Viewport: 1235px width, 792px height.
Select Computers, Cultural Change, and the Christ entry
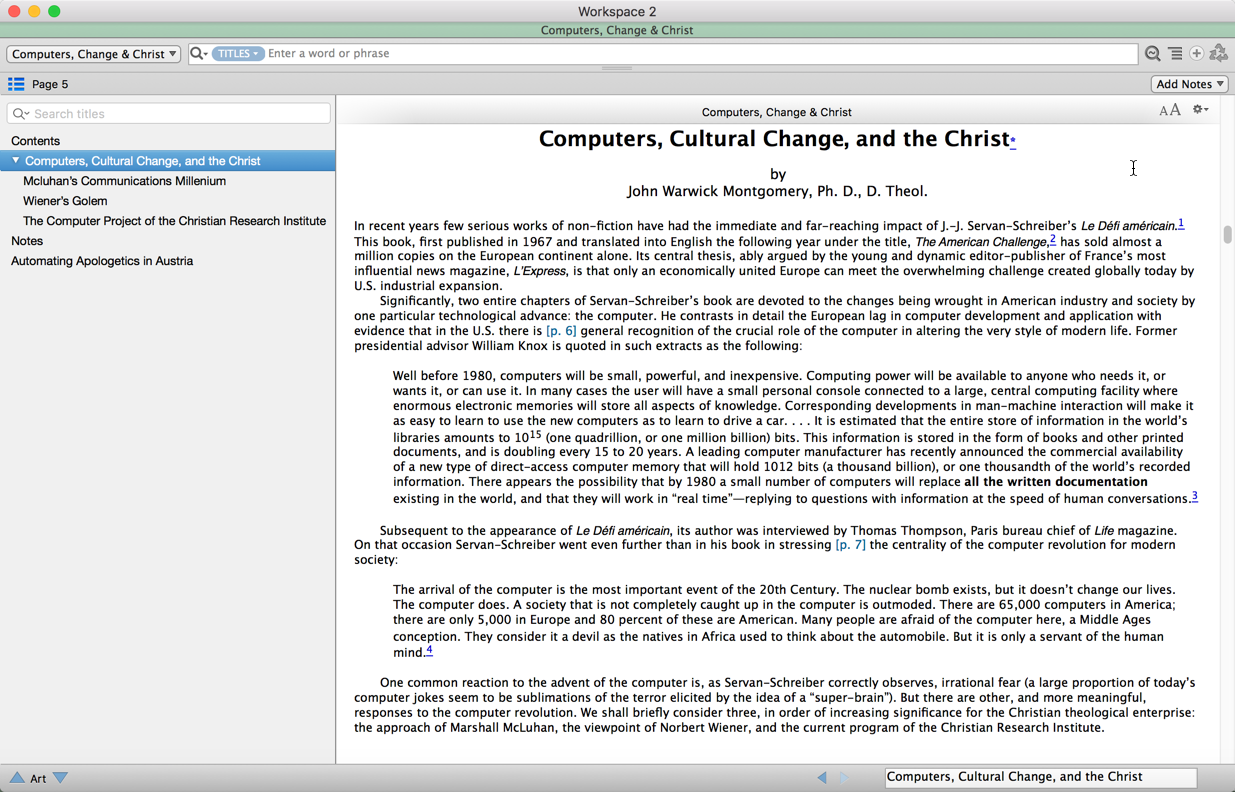168,161
